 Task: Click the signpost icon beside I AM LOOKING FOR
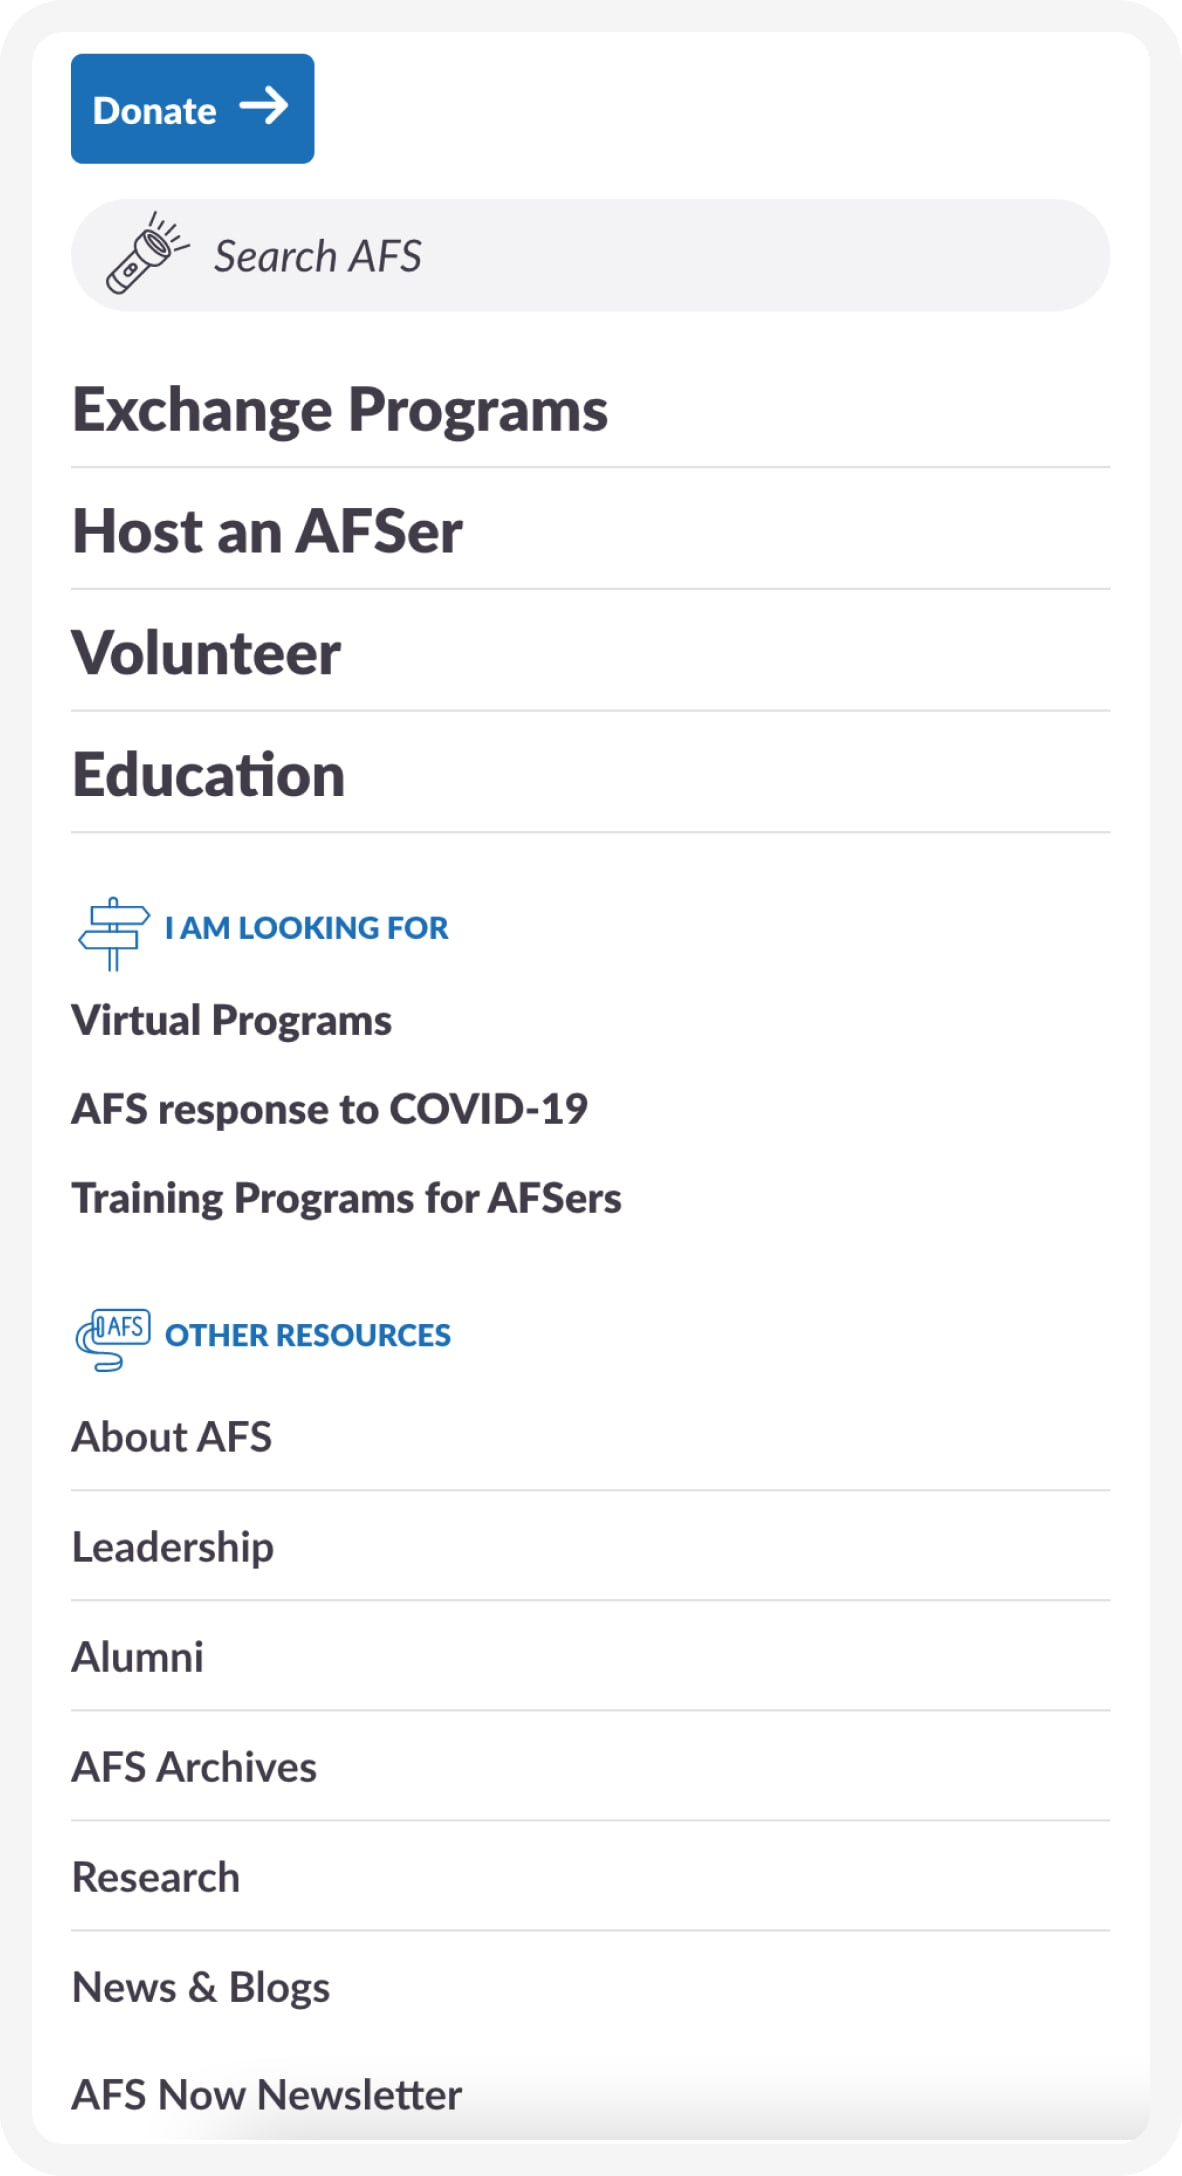(x=114, y=934)
